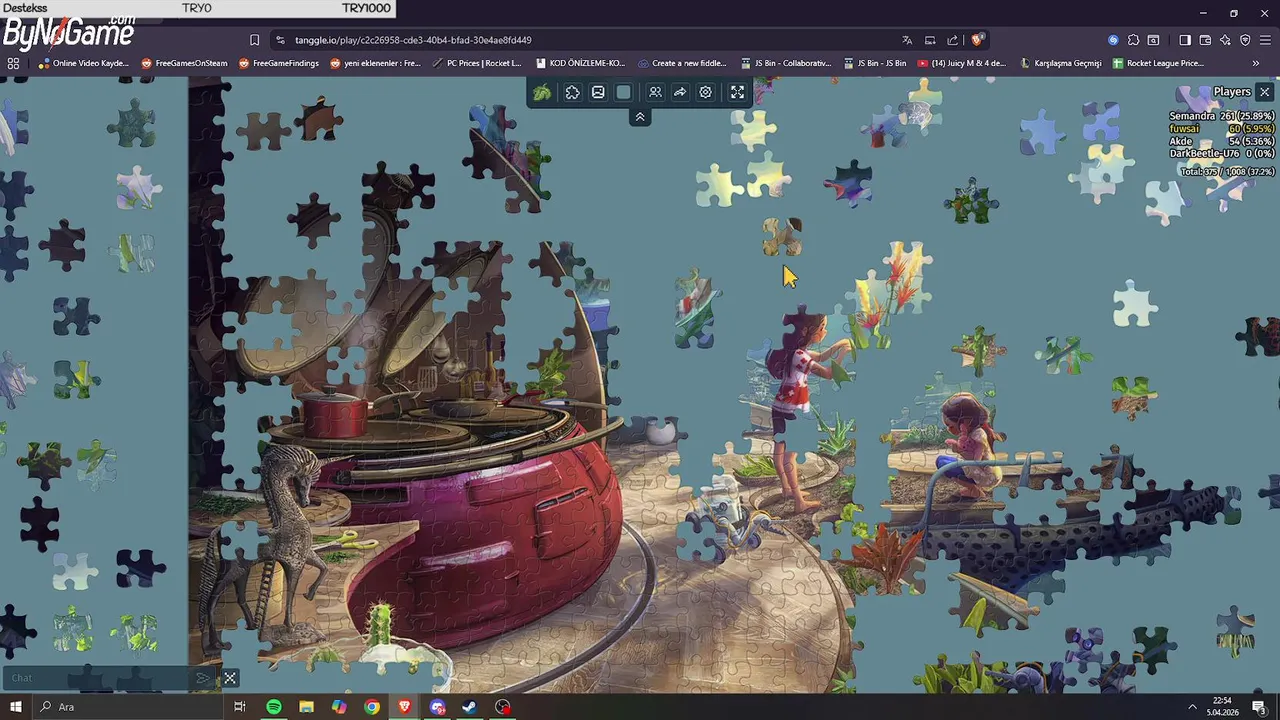Image resolution: width=1280 pixels, height=720 pixels.
Task: Open Leo AI sparkle icon
Action: pyautogui.click(x=1225, y=40)
